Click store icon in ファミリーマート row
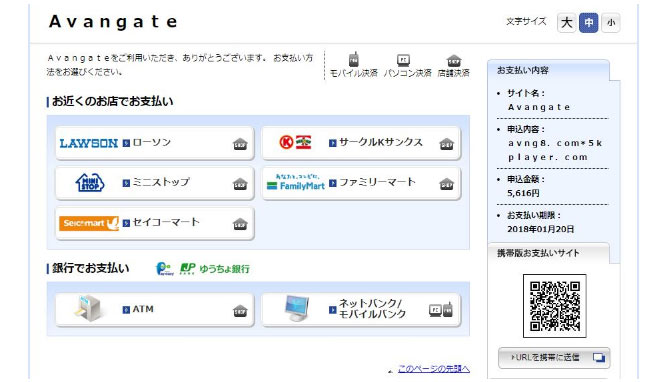The width and height of the screenshot is (671, 382). (446, 184)
